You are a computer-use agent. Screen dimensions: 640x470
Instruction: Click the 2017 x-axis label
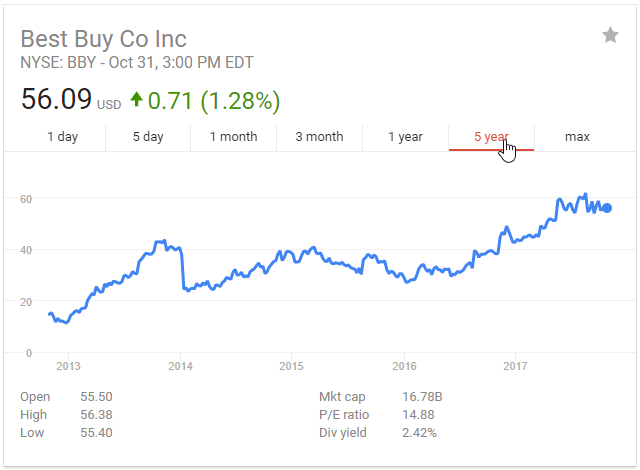pyautogui.click(x=515, y=366)
